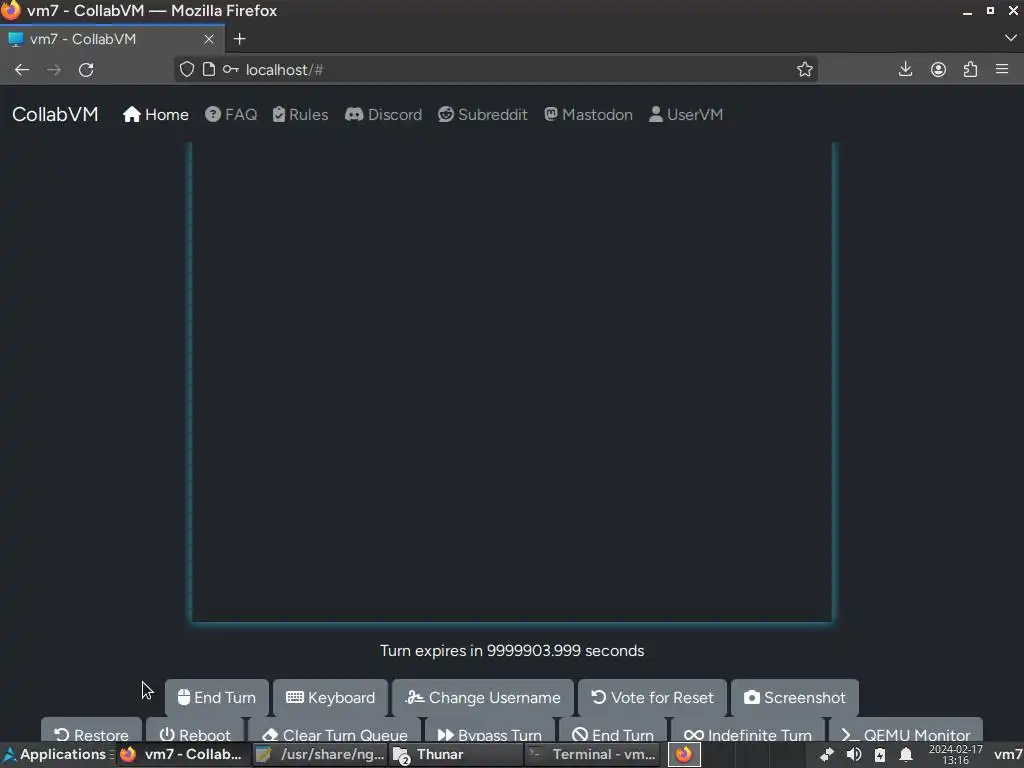Open the vm7 user menu in panel
Screen dimensions: 1024x768
(1008, 755)
